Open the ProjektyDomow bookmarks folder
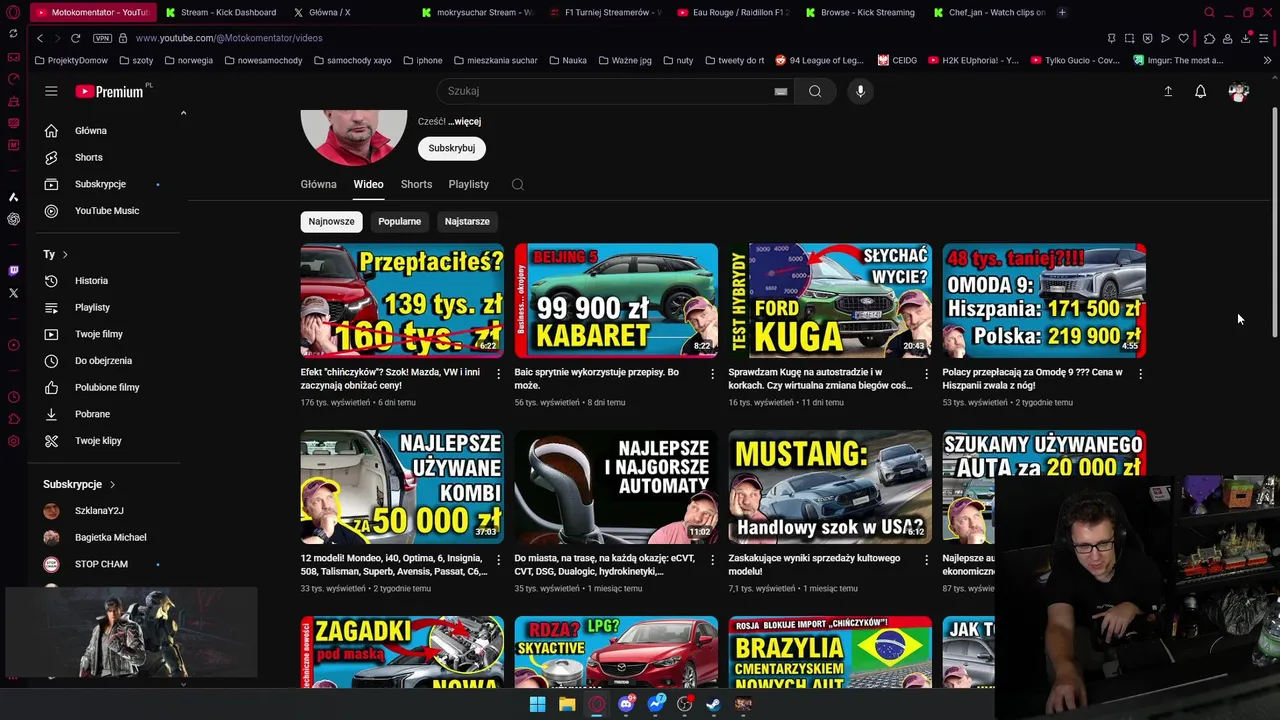1280x720 pixels. (70, 60)
